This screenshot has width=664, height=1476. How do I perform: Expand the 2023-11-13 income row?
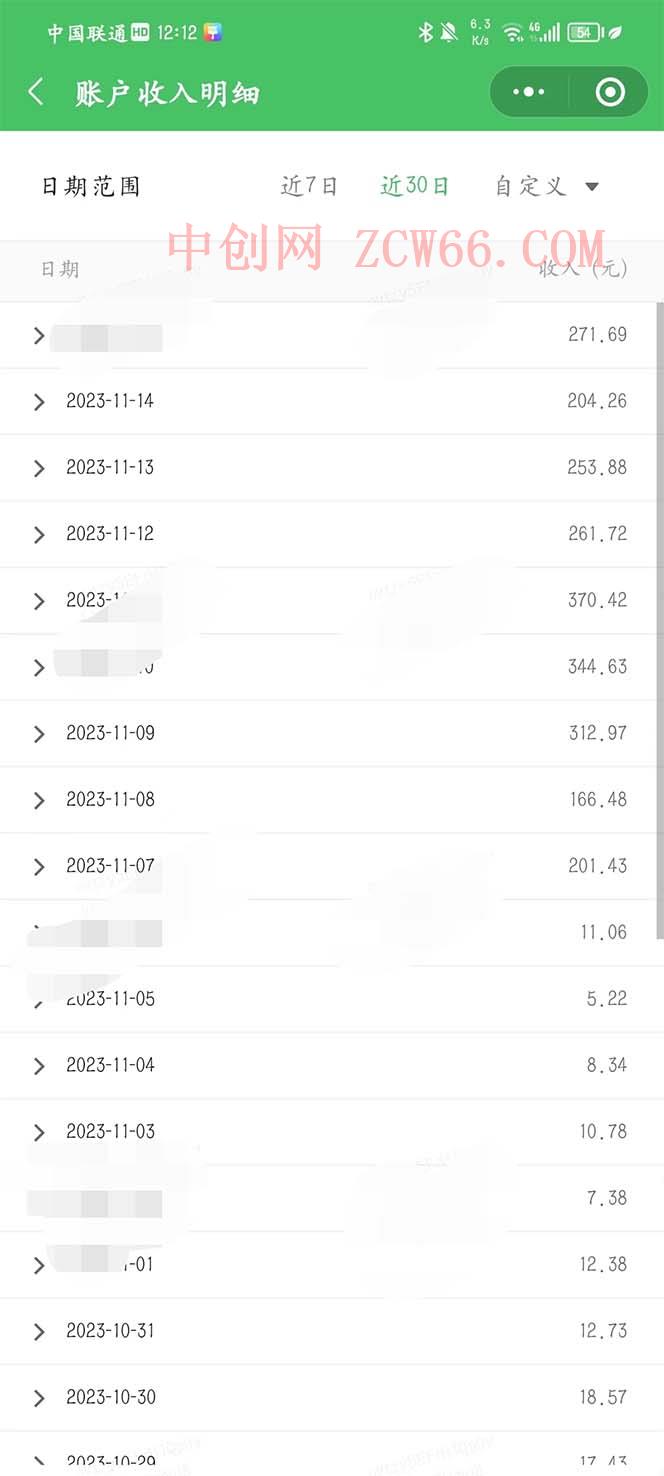click(39, 468)
